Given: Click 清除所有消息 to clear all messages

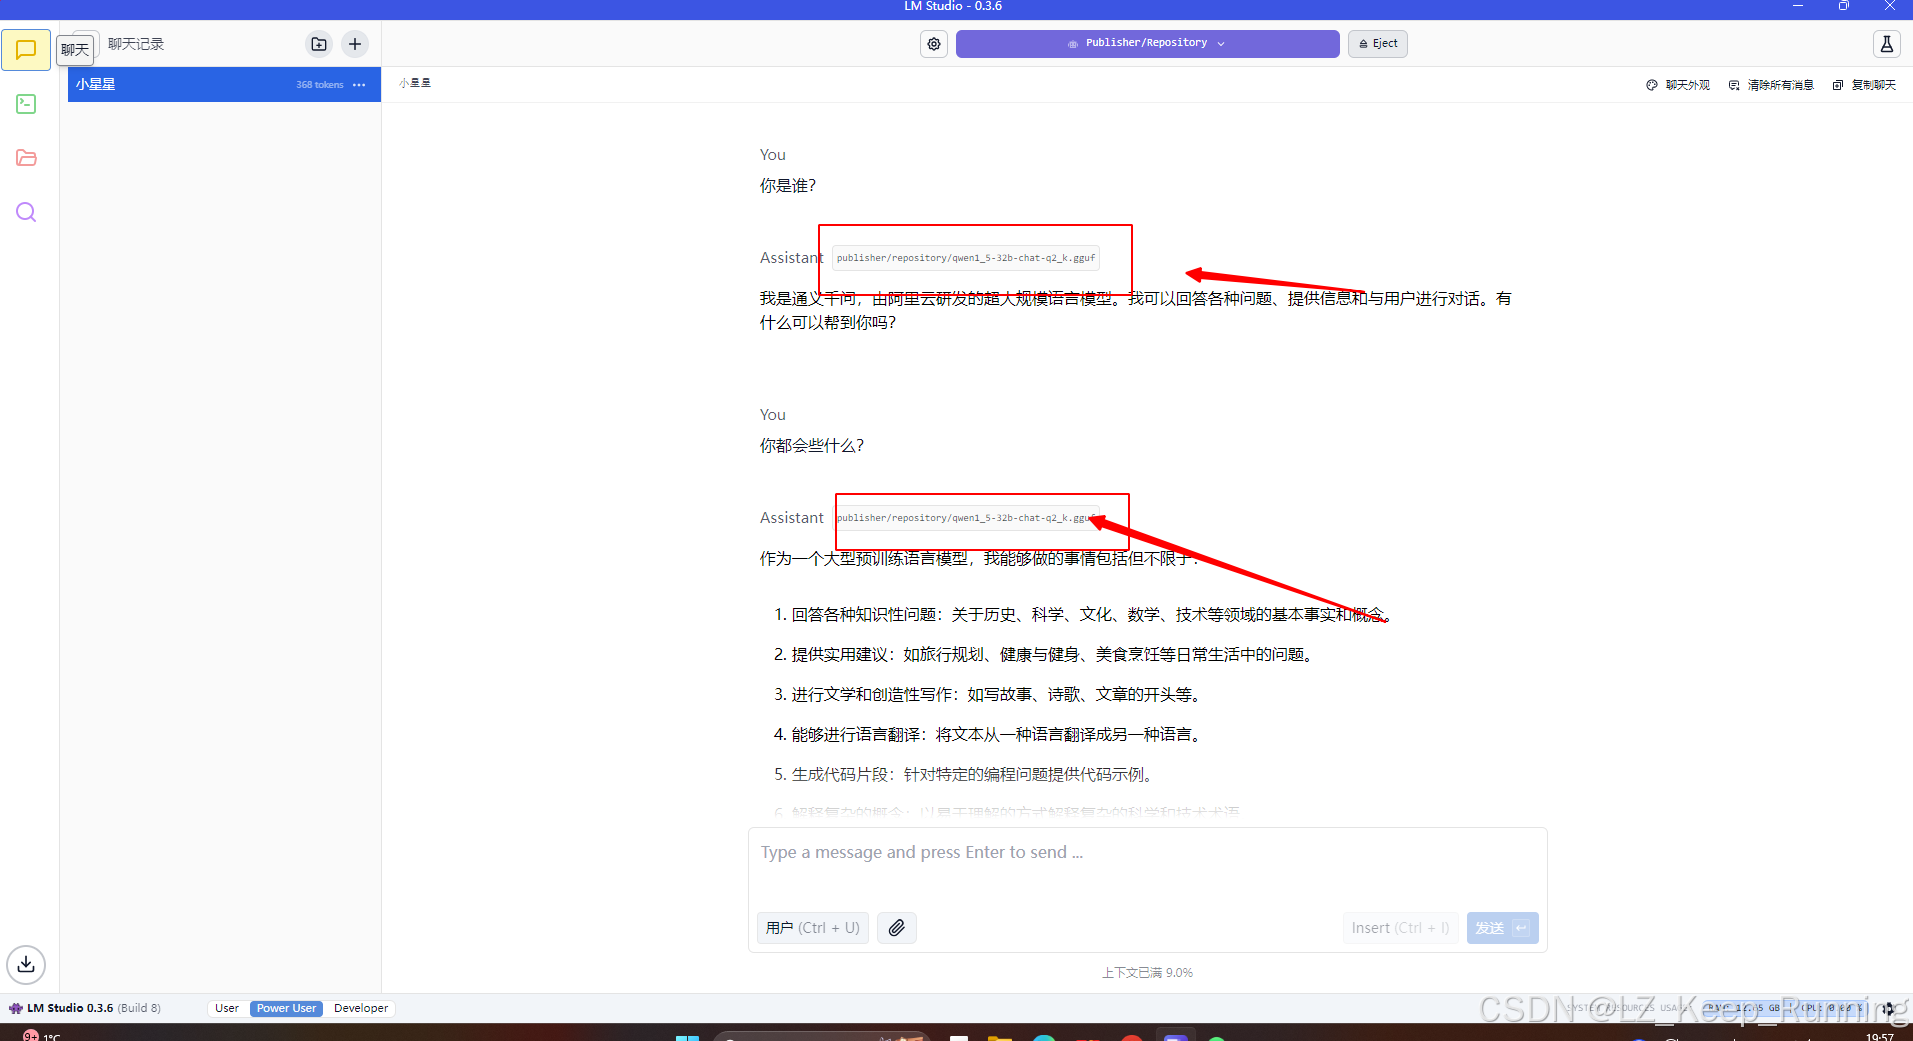Looking at the screenshot, I should pyautogui.click(x=1771, y=85).
